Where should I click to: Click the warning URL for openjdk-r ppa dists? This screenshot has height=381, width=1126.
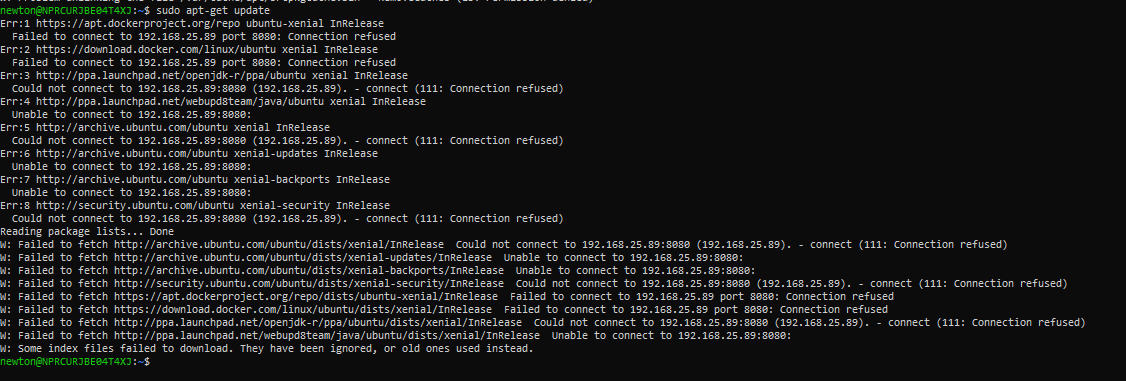tap(318, 321)
